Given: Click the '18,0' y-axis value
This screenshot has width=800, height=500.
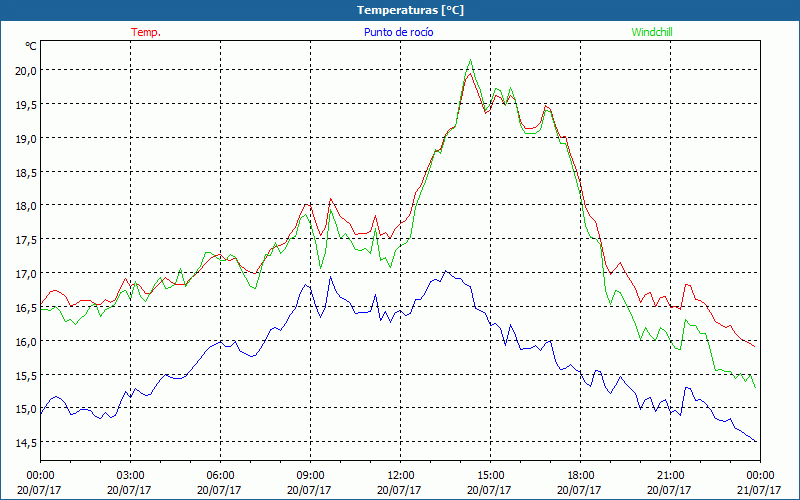Looking at the screenshot, I should coord(28,206).
